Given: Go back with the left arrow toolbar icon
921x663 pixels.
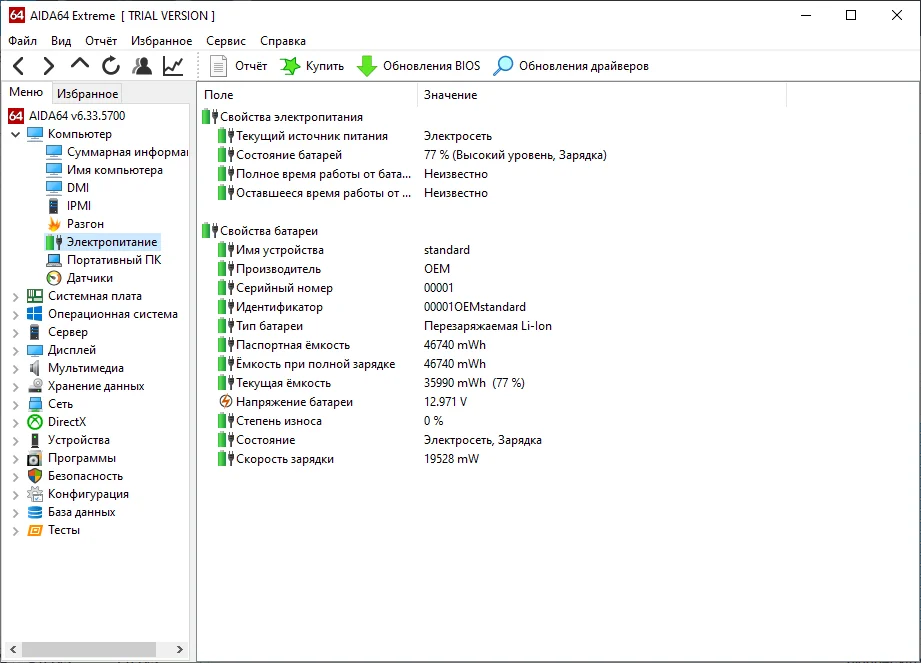Looking at the screenshot, I should [19, 66].
